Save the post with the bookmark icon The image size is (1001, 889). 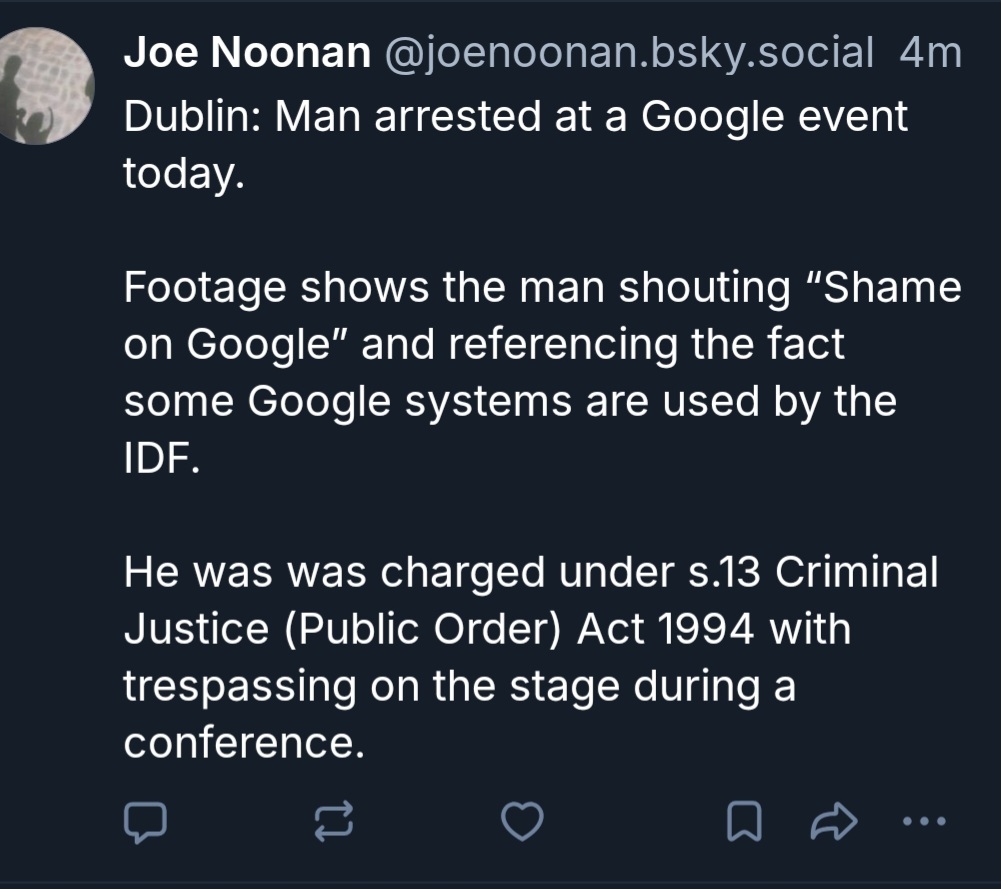(x=744, y=822)
